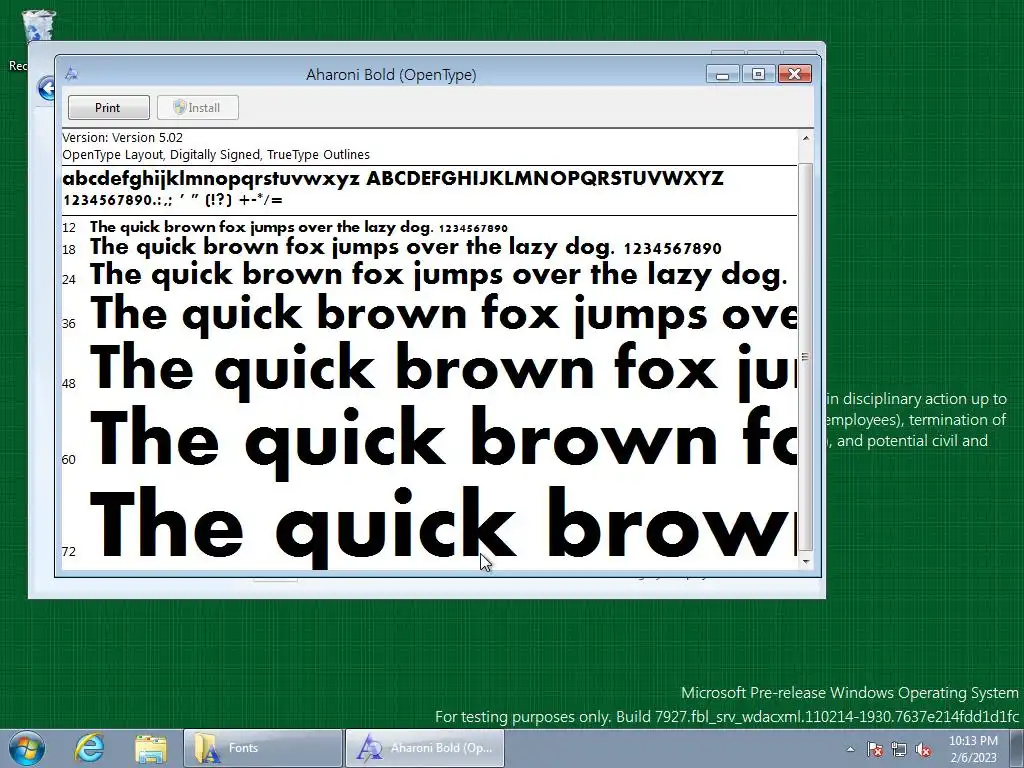Switch to the Fonts taskbar window

click(263, 748)
